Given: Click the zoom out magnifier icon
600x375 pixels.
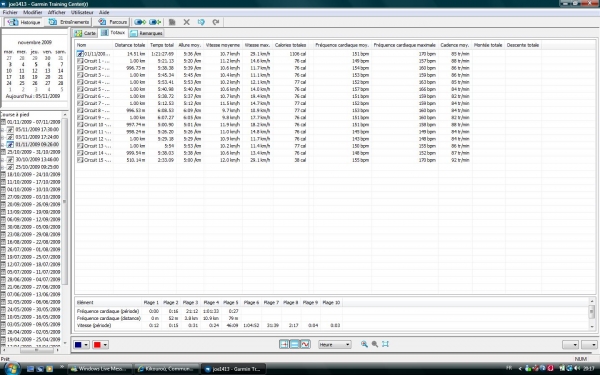Looking at the screenshot, I should point(375,344).
